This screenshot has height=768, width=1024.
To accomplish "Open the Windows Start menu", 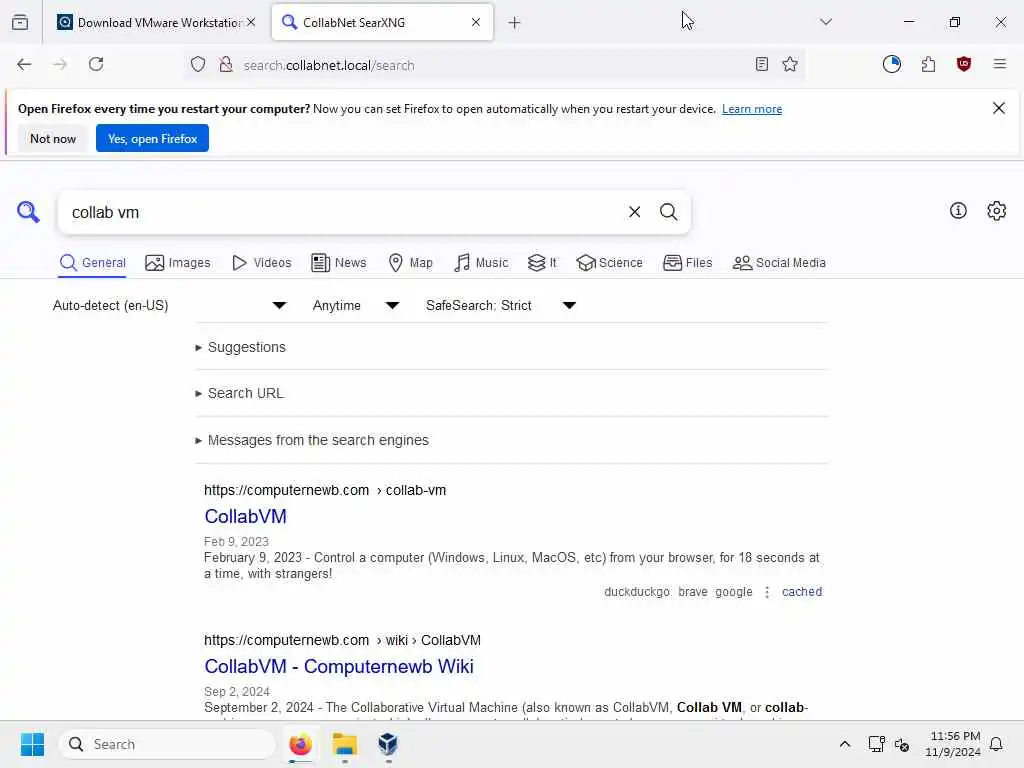I will click(x=32, y=744).
